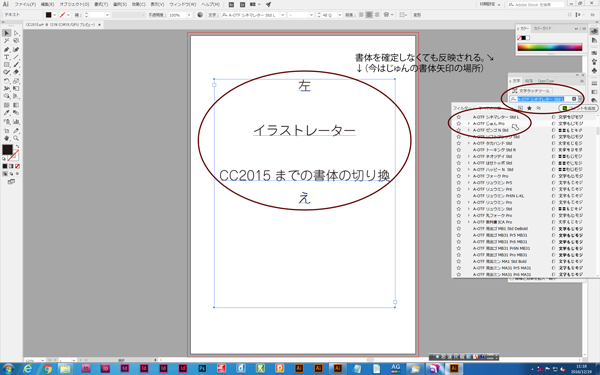Select the Pen tool
600x375 pixels.
(x=7, y=49)
